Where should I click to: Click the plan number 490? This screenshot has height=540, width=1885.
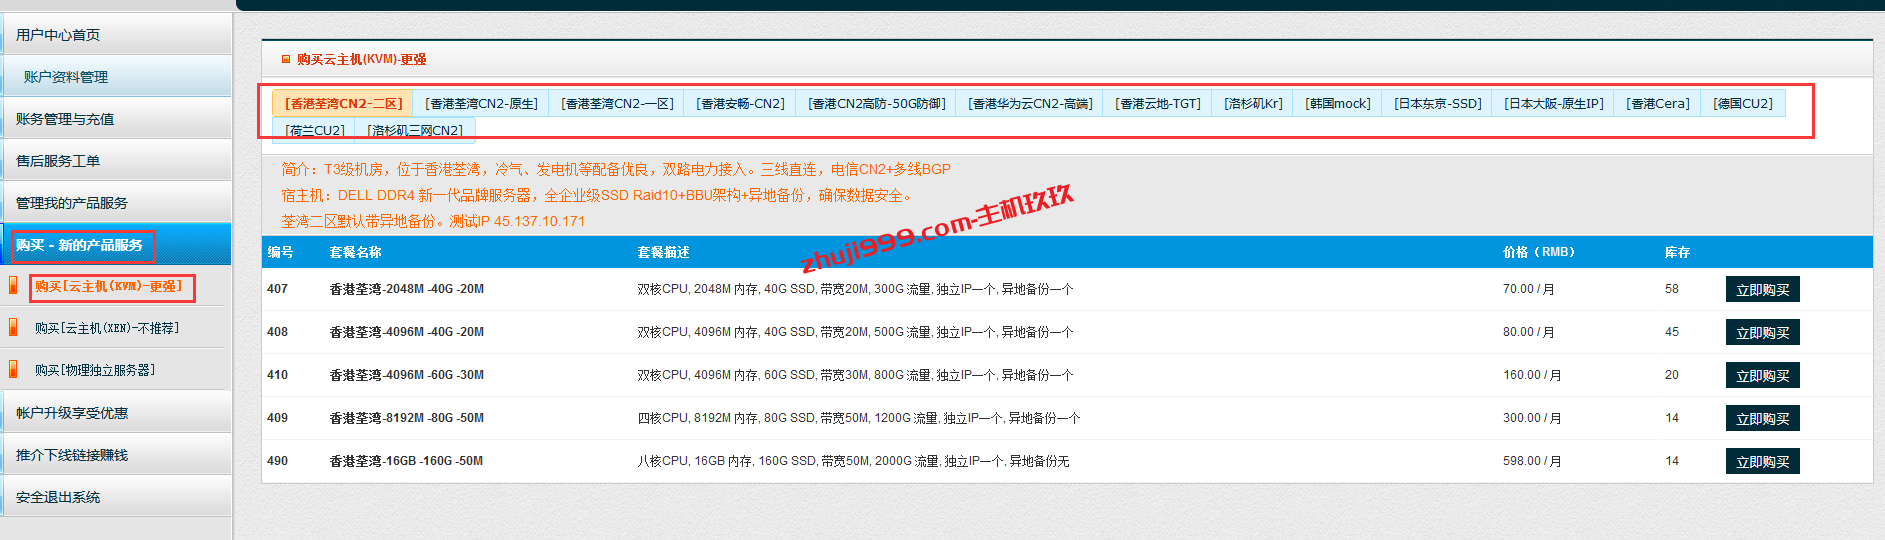277,461
